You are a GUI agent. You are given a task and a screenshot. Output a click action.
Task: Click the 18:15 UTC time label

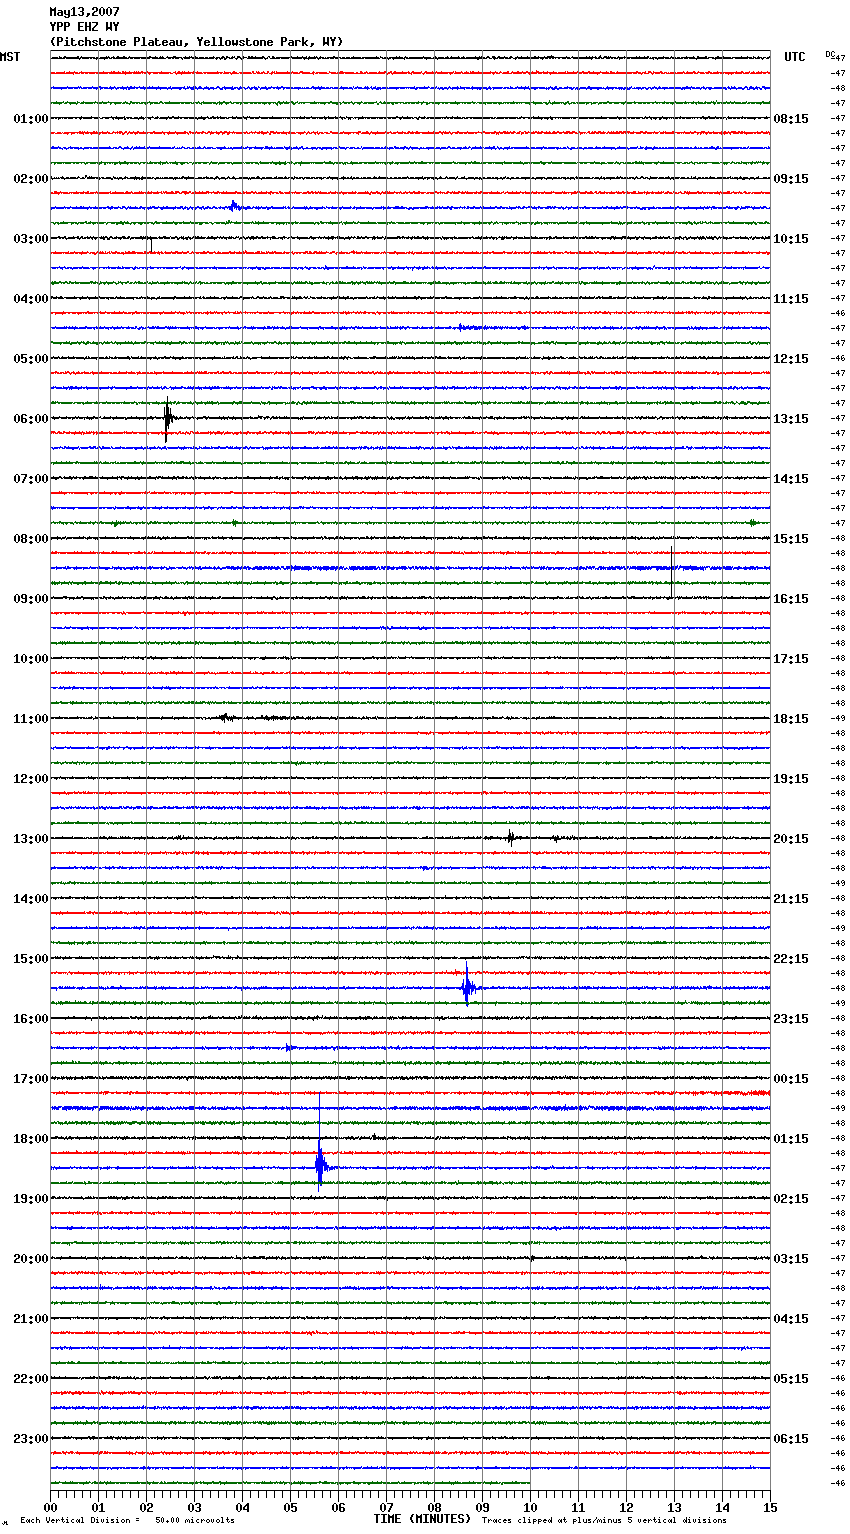(x=791, y=719)
